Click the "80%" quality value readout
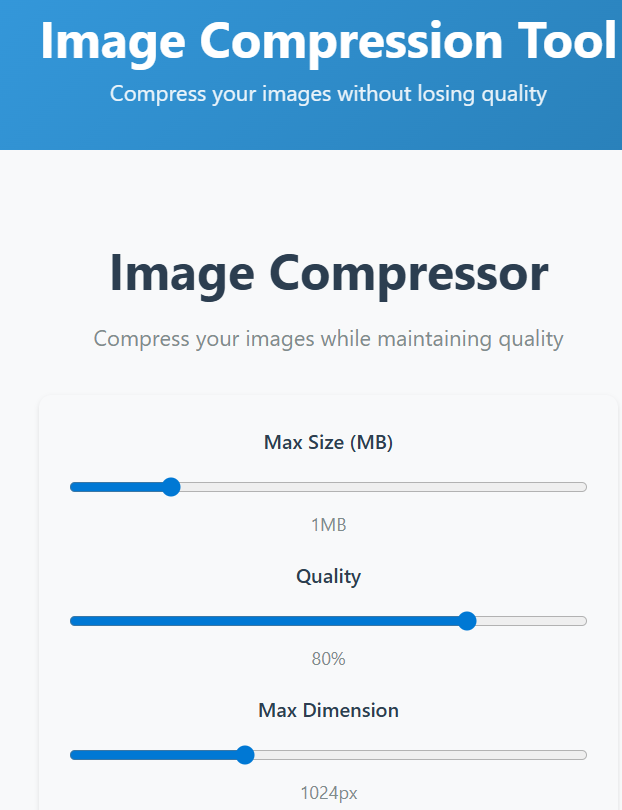This screenshot has height=810, width=622. [x=328, y=659]
